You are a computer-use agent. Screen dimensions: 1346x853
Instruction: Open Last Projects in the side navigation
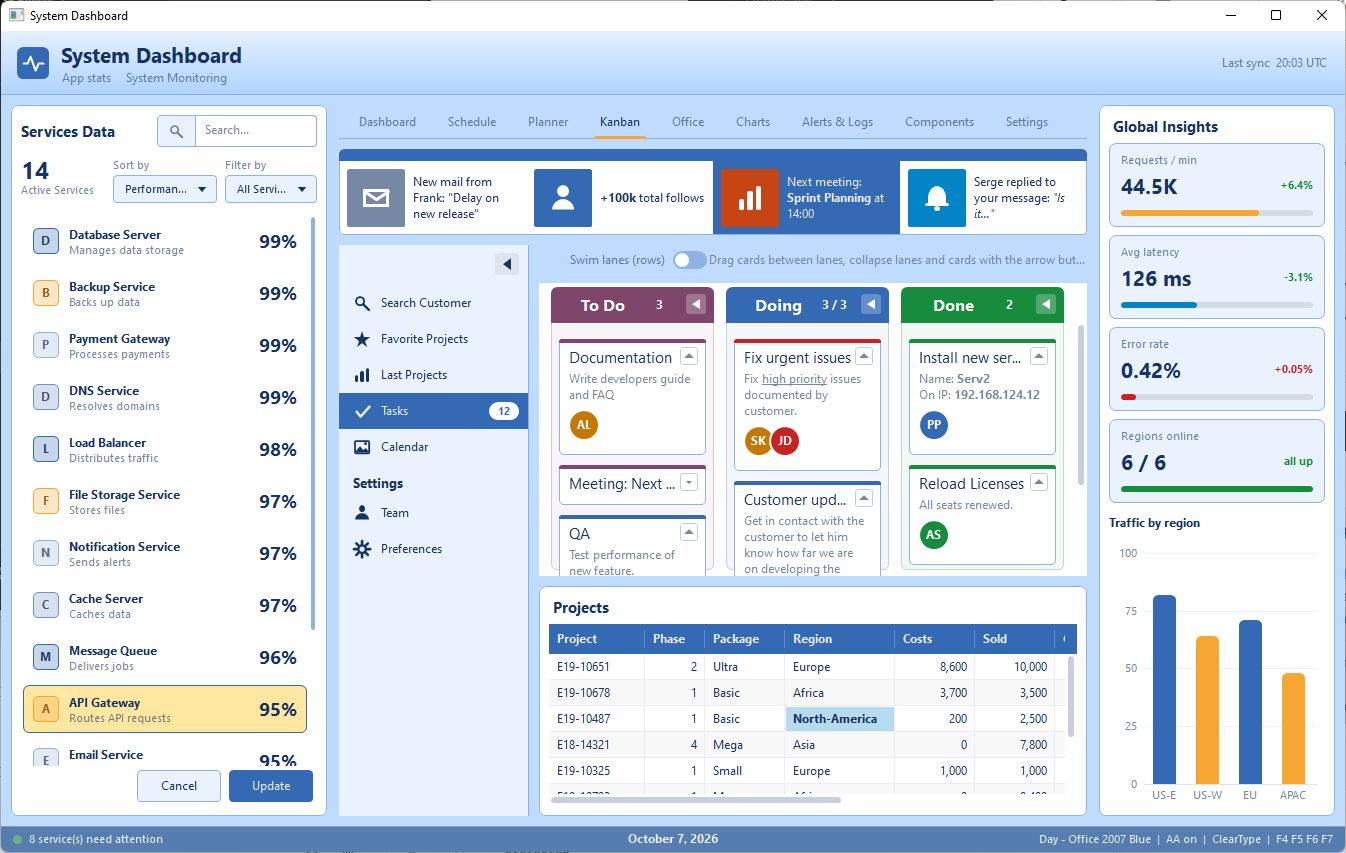tap(433, 375)
